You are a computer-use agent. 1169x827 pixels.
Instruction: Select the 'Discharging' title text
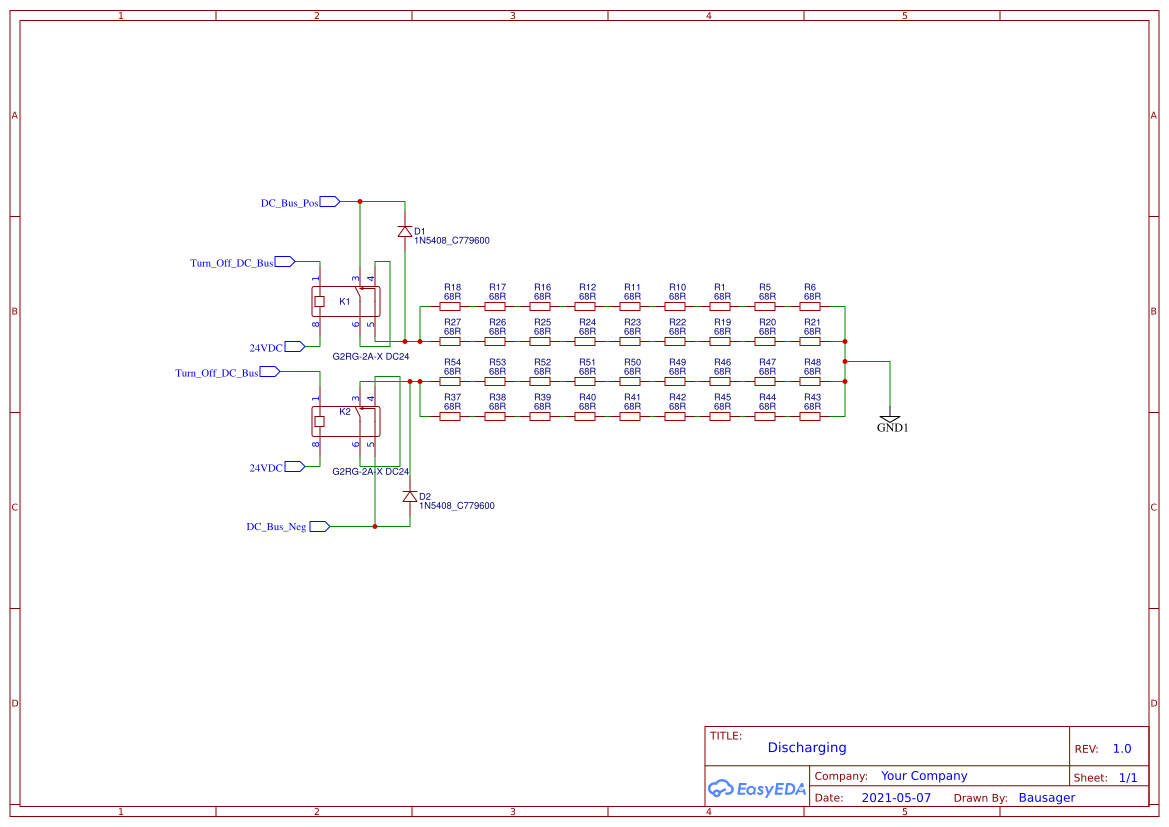(x=806, y=747)
